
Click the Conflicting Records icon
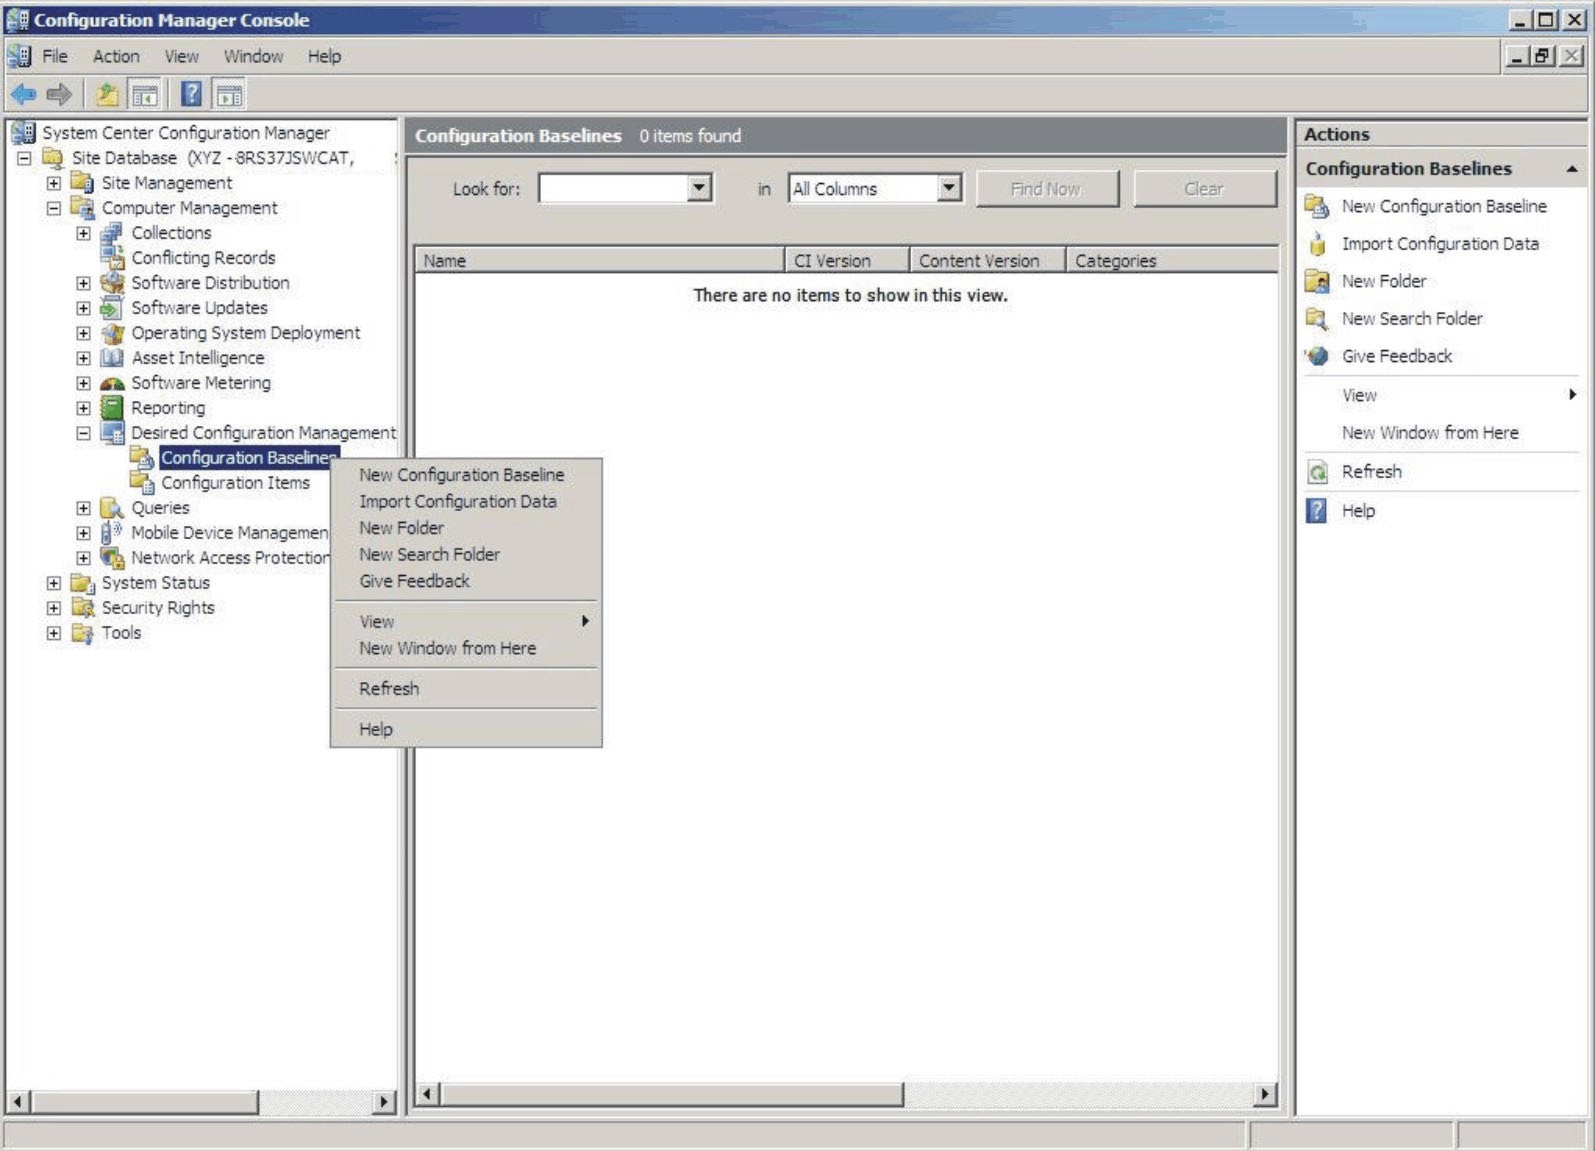tap(112, 258)
